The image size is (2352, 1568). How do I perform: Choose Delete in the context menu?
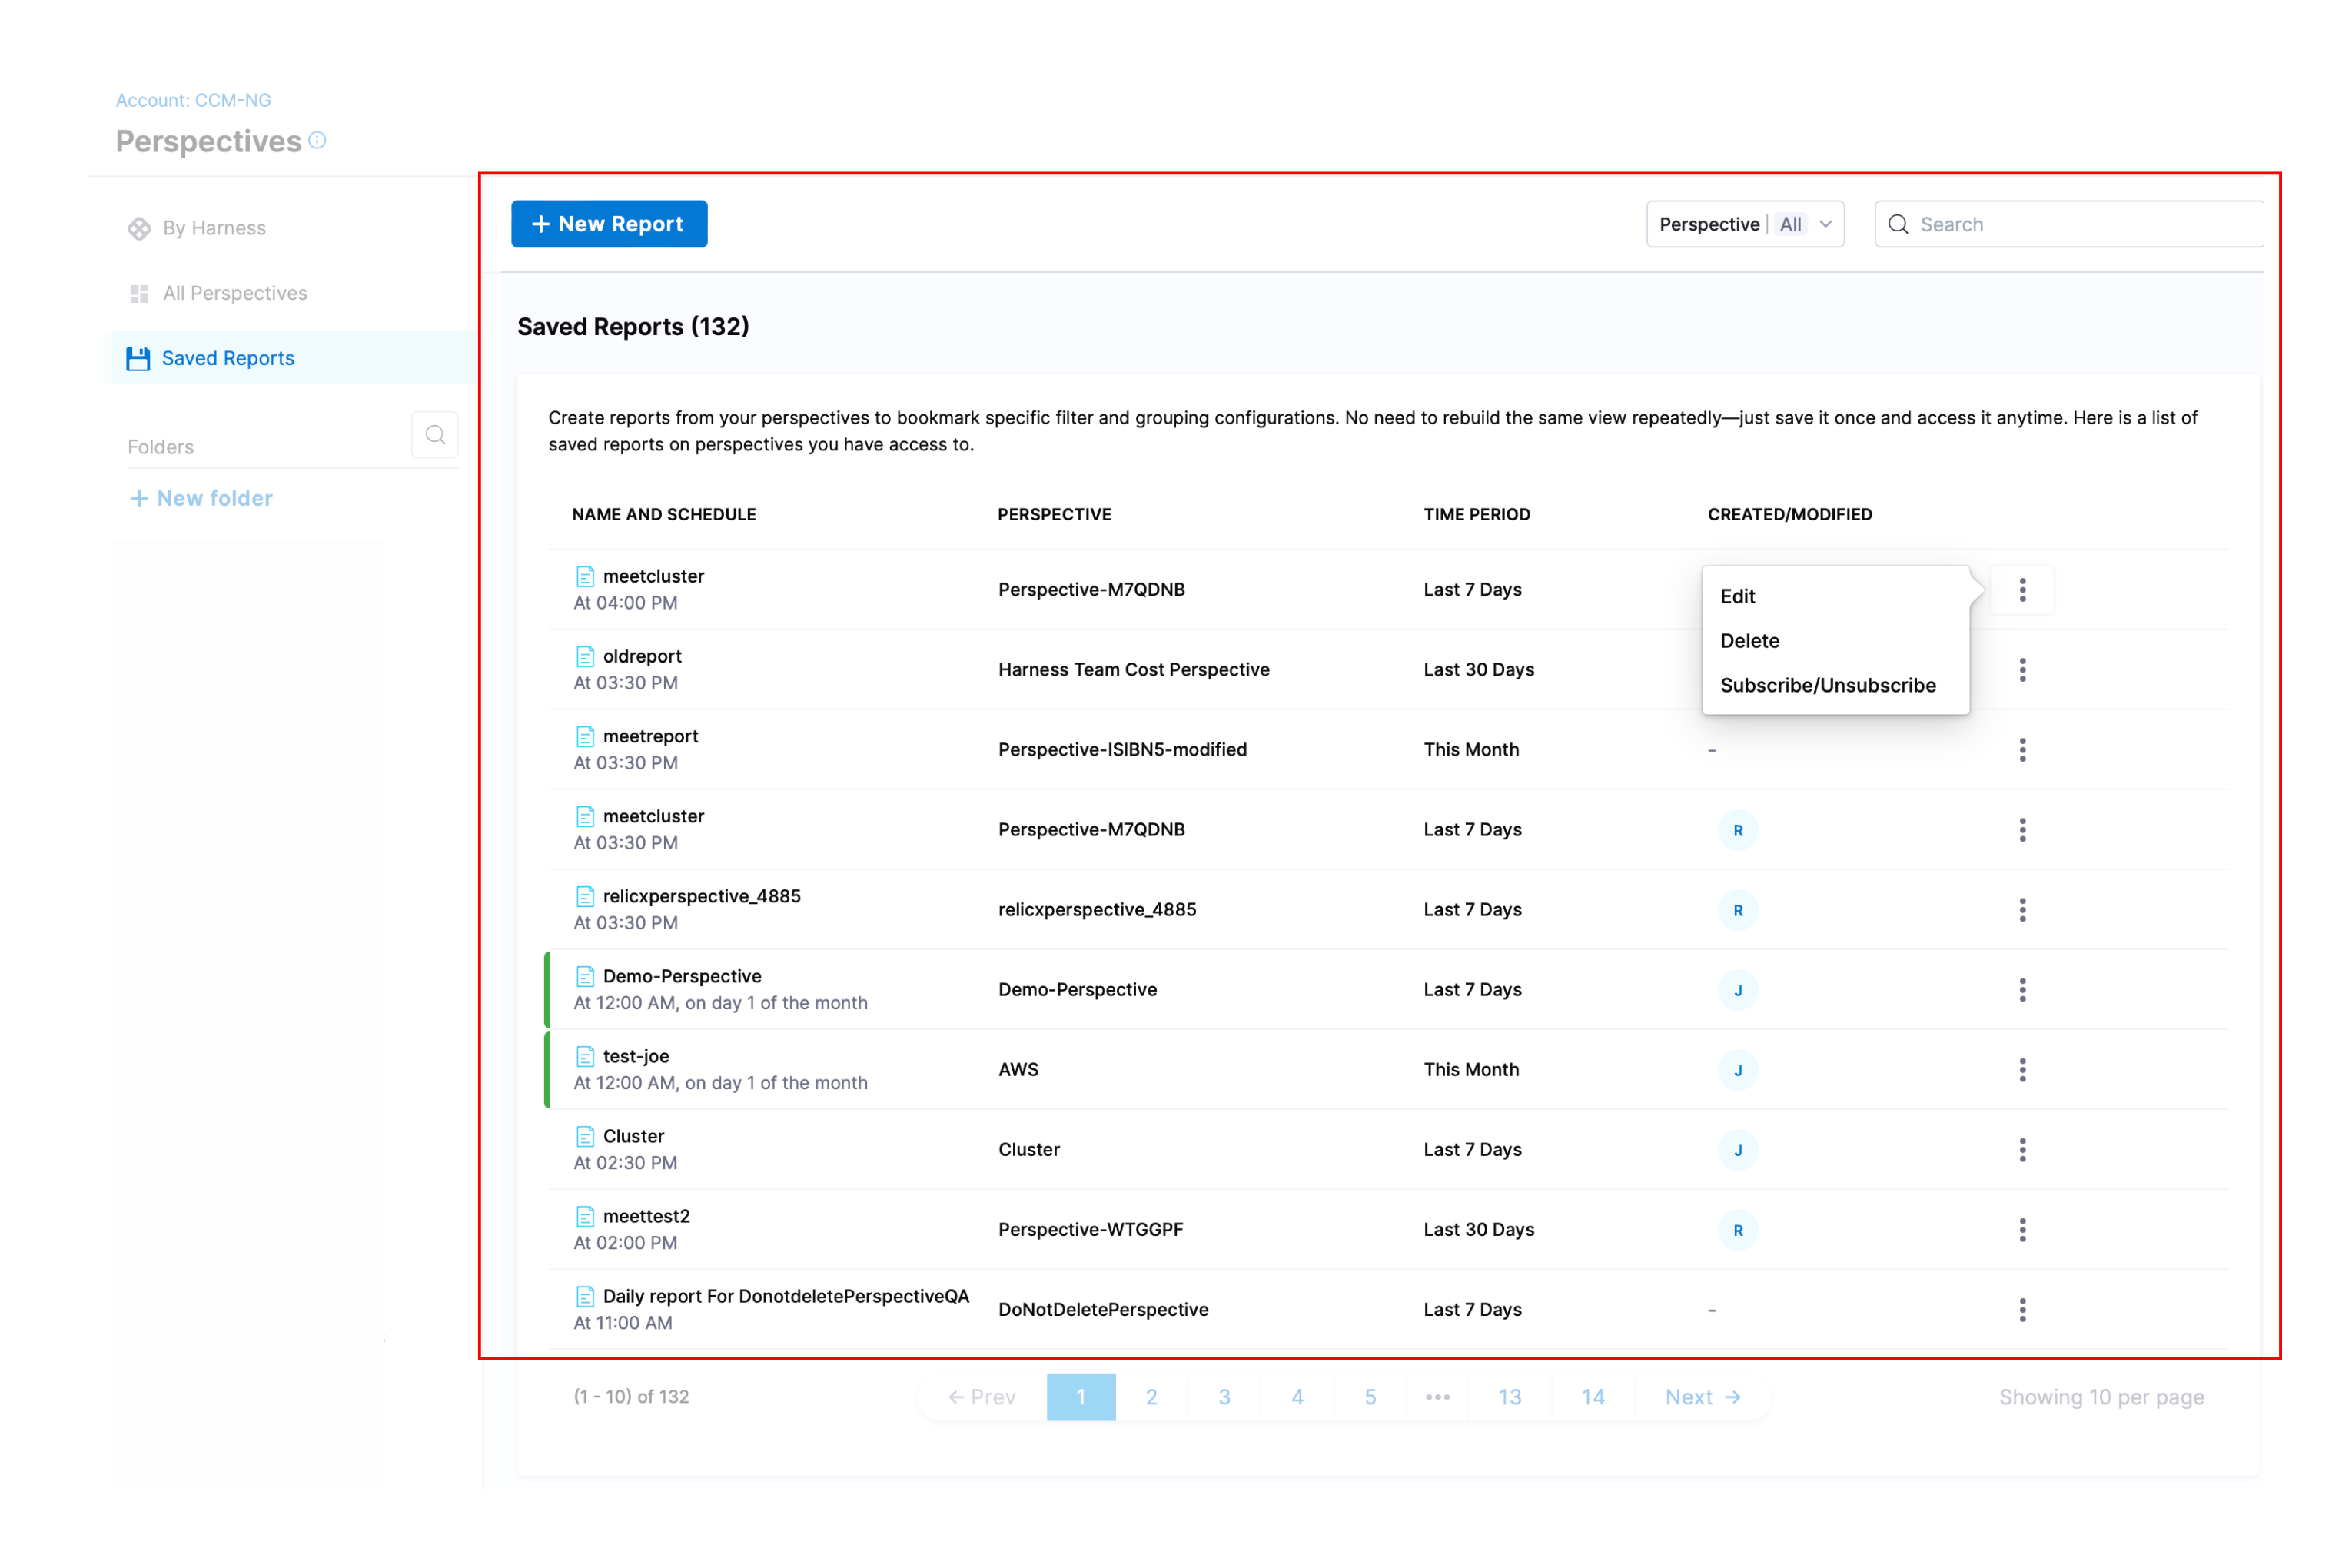click(1750, 641)
